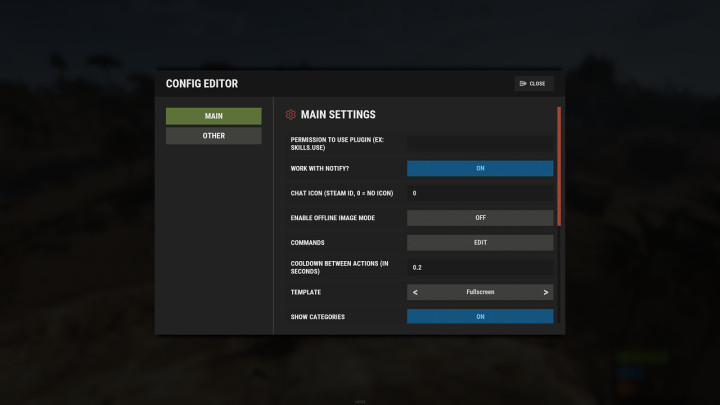The width and height of the screenshot is (720, 405).
Task: Toggle Work With Notify switch
Action: pyautogui.click(x=480, y=169)
